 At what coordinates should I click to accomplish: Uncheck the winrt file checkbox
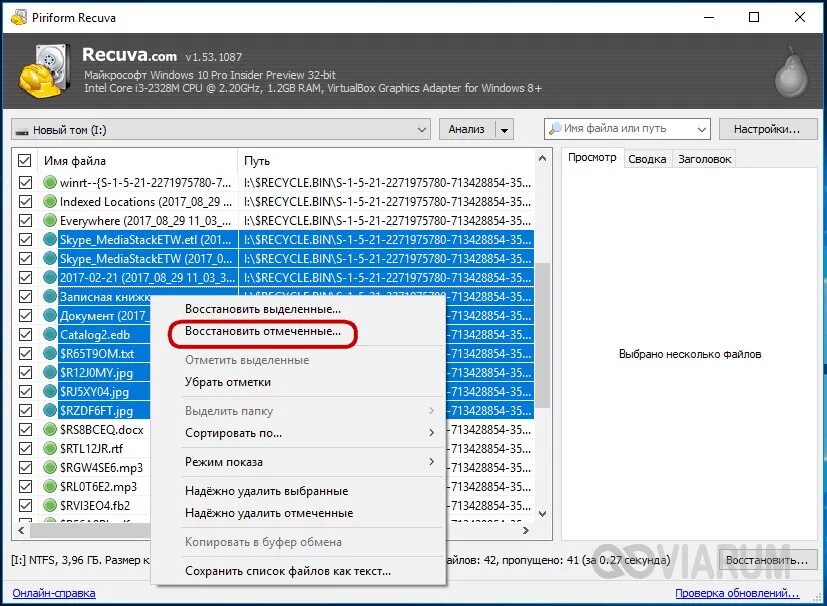click(25, 182)
